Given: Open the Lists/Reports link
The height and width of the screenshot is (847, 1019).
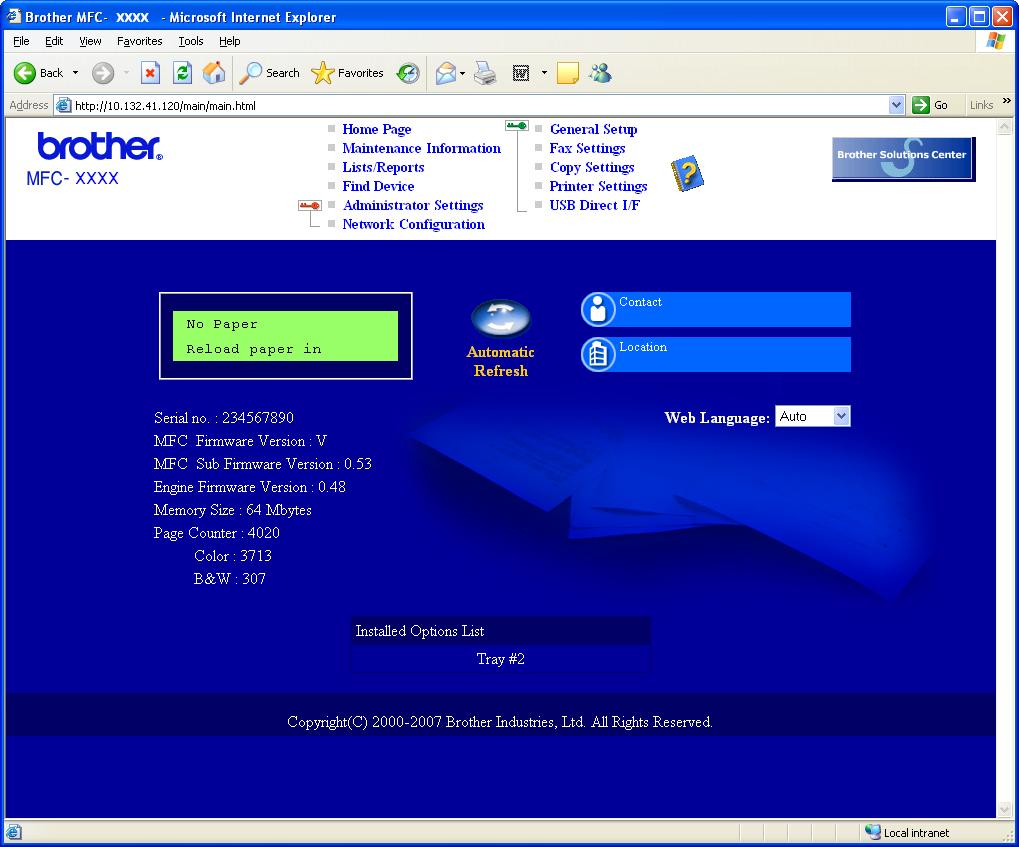Looking at the screenshot, I should tap(383, 167).
